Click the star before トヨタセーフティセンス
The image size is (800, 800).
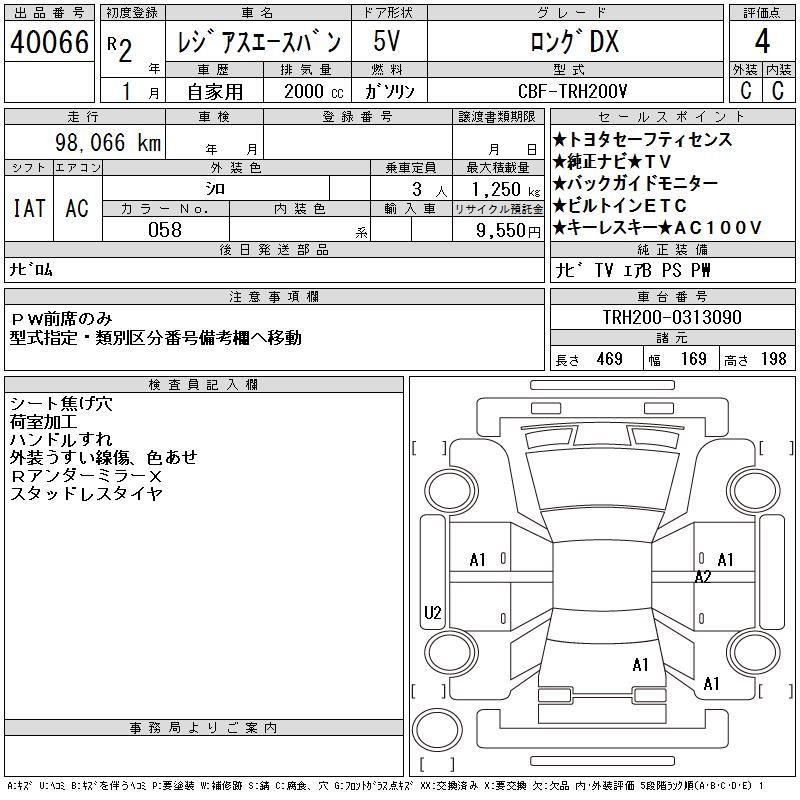coord(559,140)
